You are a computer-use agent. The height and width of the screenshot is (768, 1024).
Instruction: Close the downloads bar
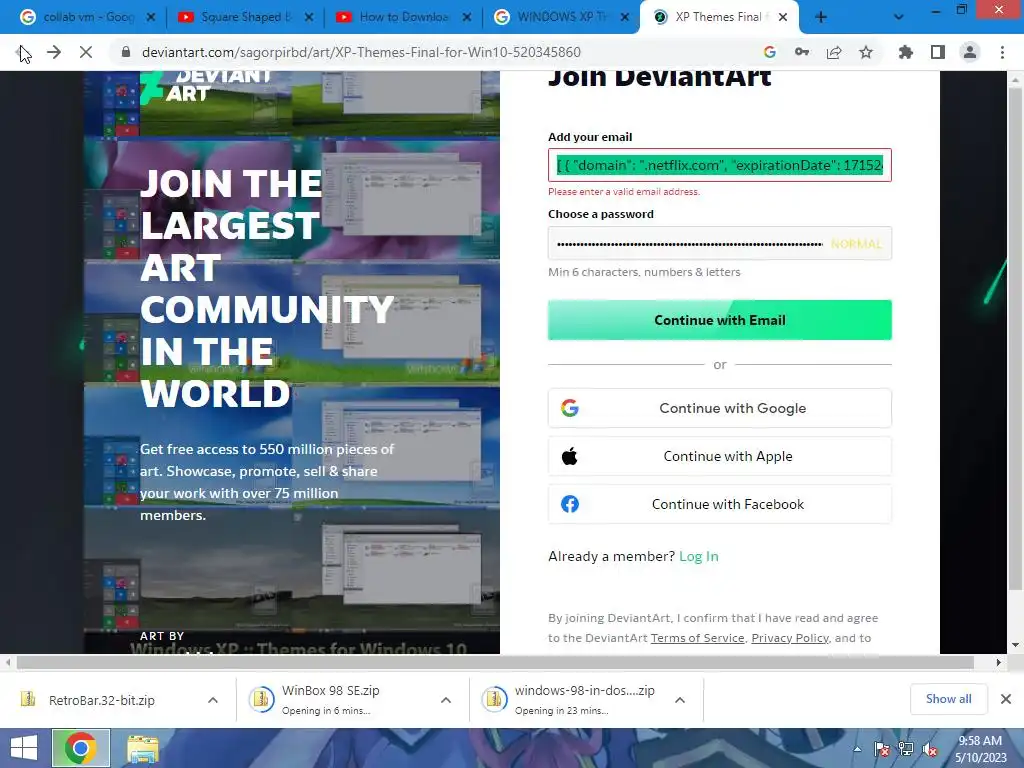[1006, 699]
